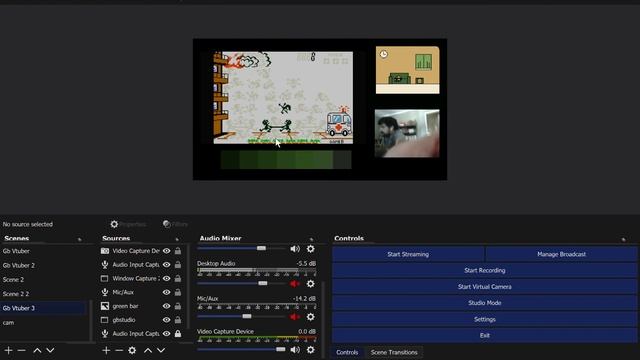
Task: Click the firefighter game capture in preview
Action: [x=283, y=98]
